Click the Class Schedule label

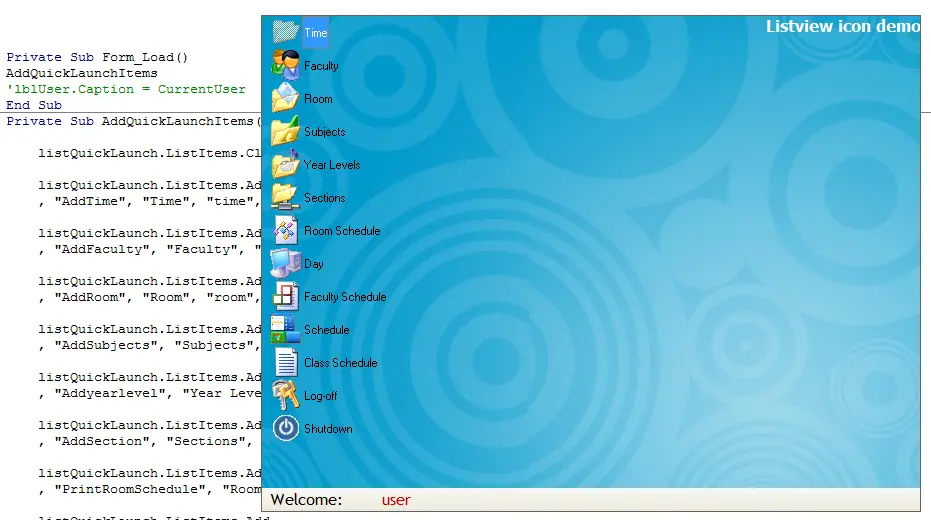tap(341, 363)
